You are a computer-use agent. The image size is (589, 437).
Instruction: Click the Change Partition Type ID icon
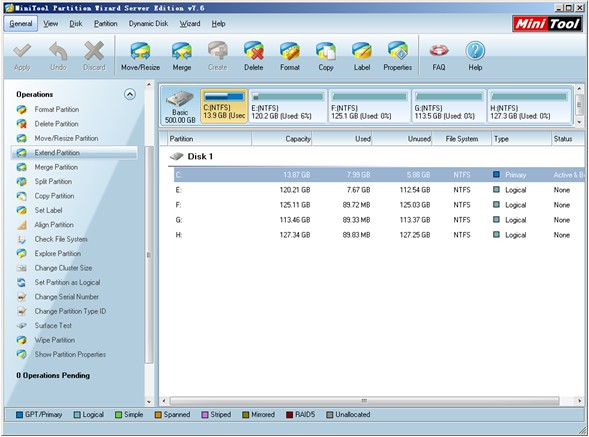point(22,311)
